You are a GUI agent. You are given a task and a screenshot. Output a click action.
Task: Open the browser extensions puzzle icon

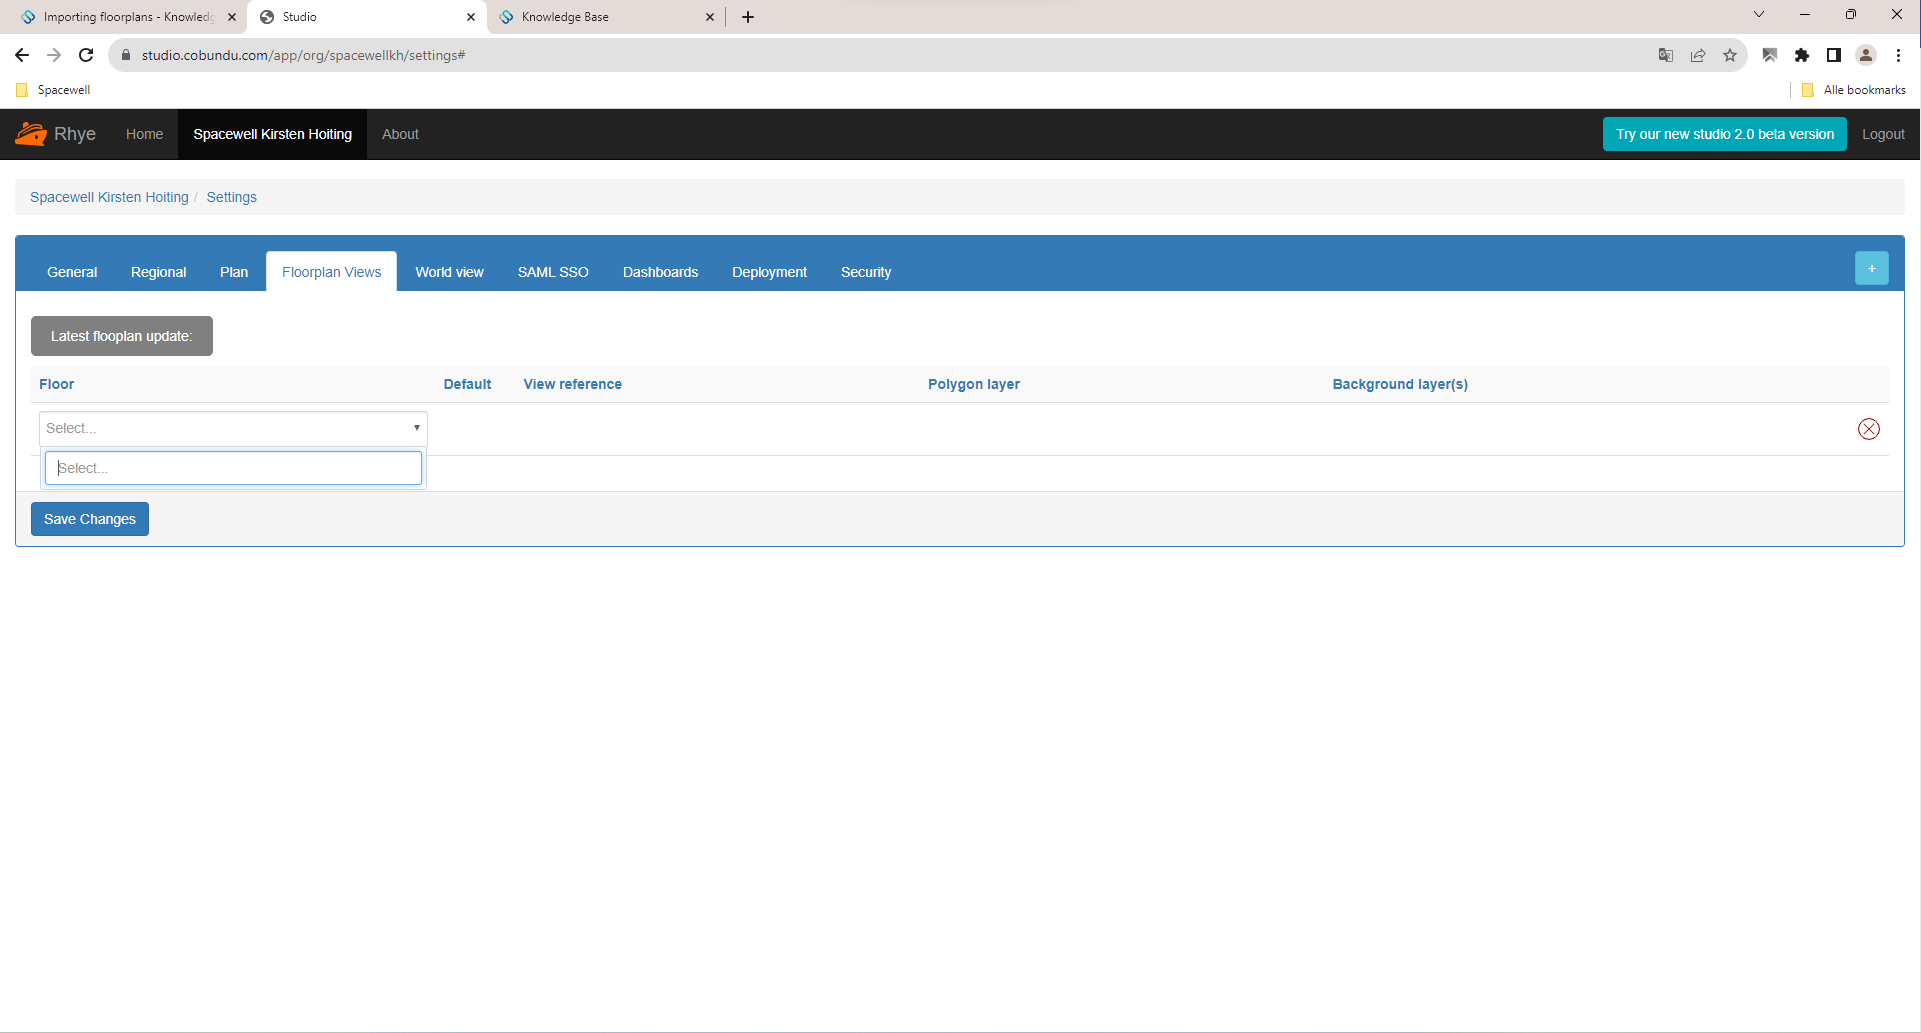pyautogui.click(x=1802, y=55)
